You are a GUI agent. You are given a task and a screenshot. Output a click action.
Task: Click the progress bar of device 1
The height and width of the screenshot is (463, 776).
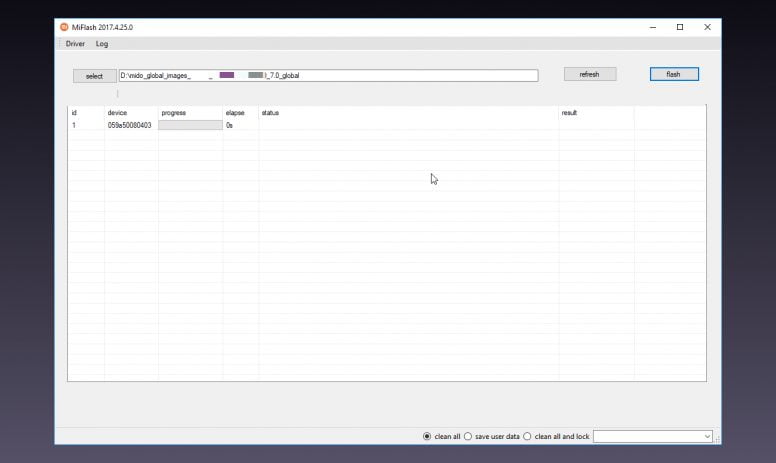pos(190,125)
